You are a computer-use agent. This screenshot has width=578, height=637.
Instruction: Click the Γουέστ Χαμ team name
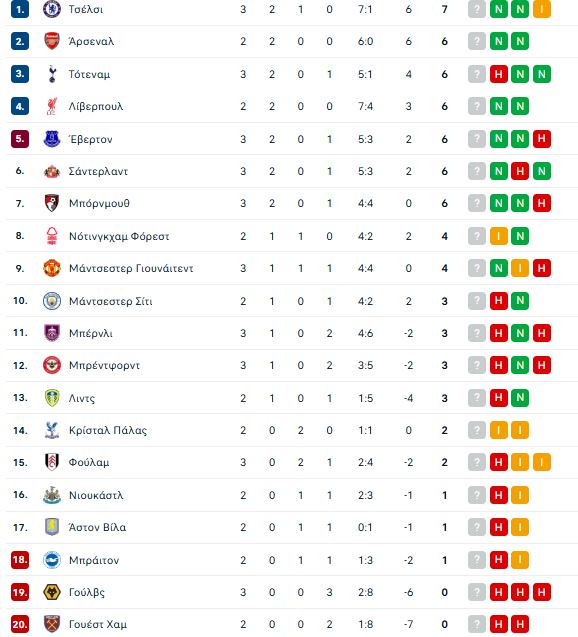coord(98,624)
